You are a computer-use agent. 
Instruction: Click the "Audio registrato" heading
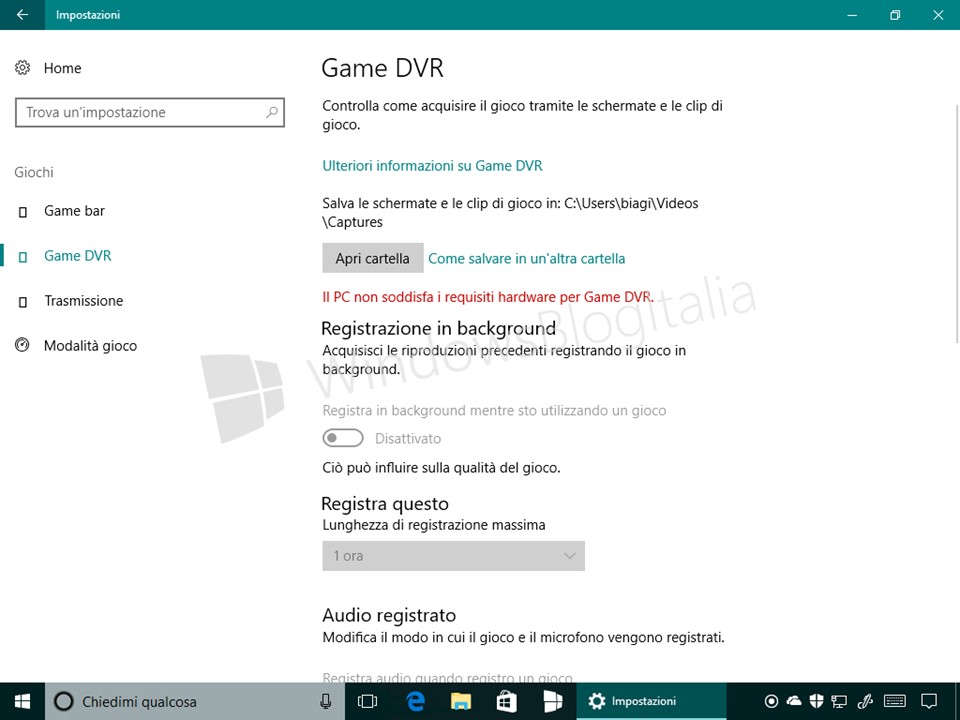coord(389,615)
